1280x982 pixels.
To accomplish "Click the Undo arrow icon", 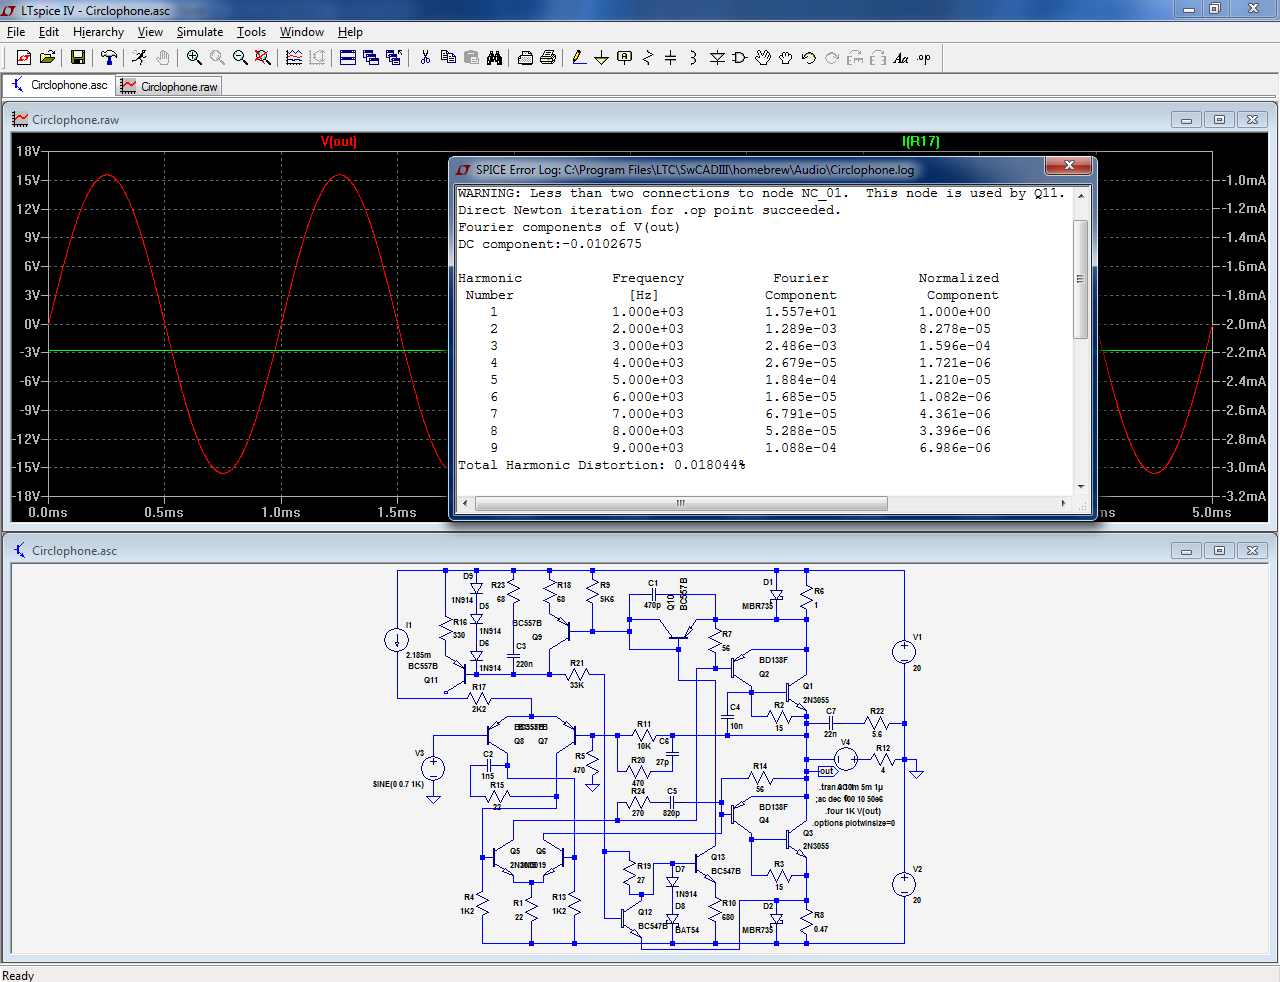I will (809, 58).
